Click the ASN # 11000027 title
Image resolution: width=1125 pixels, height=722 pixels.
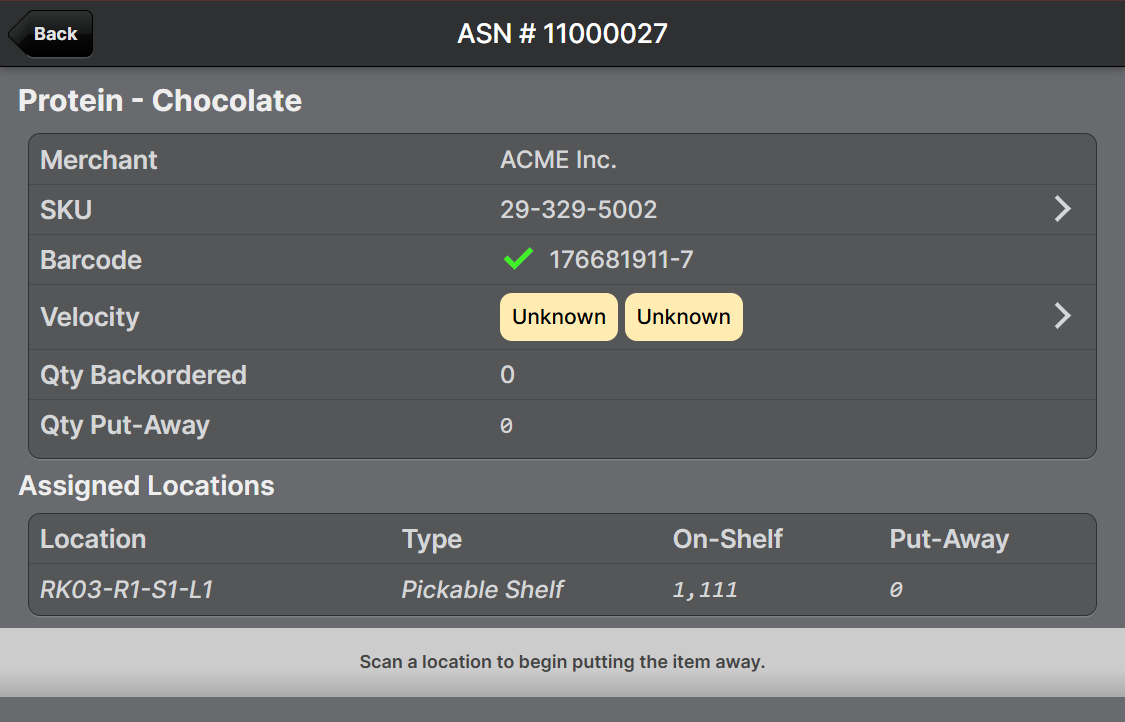click(x=562, y=34)
